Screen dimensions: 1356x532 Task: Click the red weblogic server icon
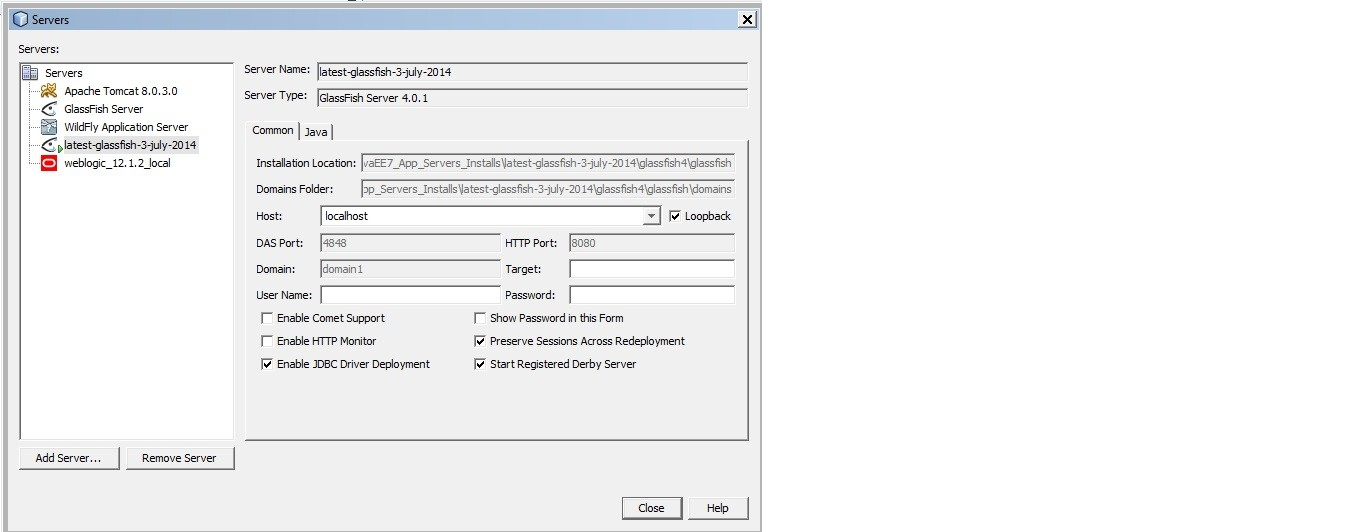point(48,163)
